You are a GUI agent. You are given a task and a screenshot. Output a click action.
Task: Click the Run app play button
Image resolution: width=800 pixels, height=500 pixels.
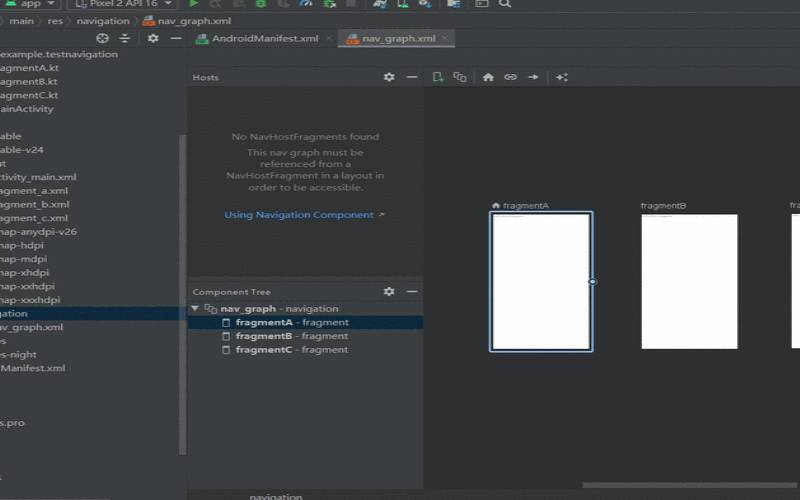[194, 4]
